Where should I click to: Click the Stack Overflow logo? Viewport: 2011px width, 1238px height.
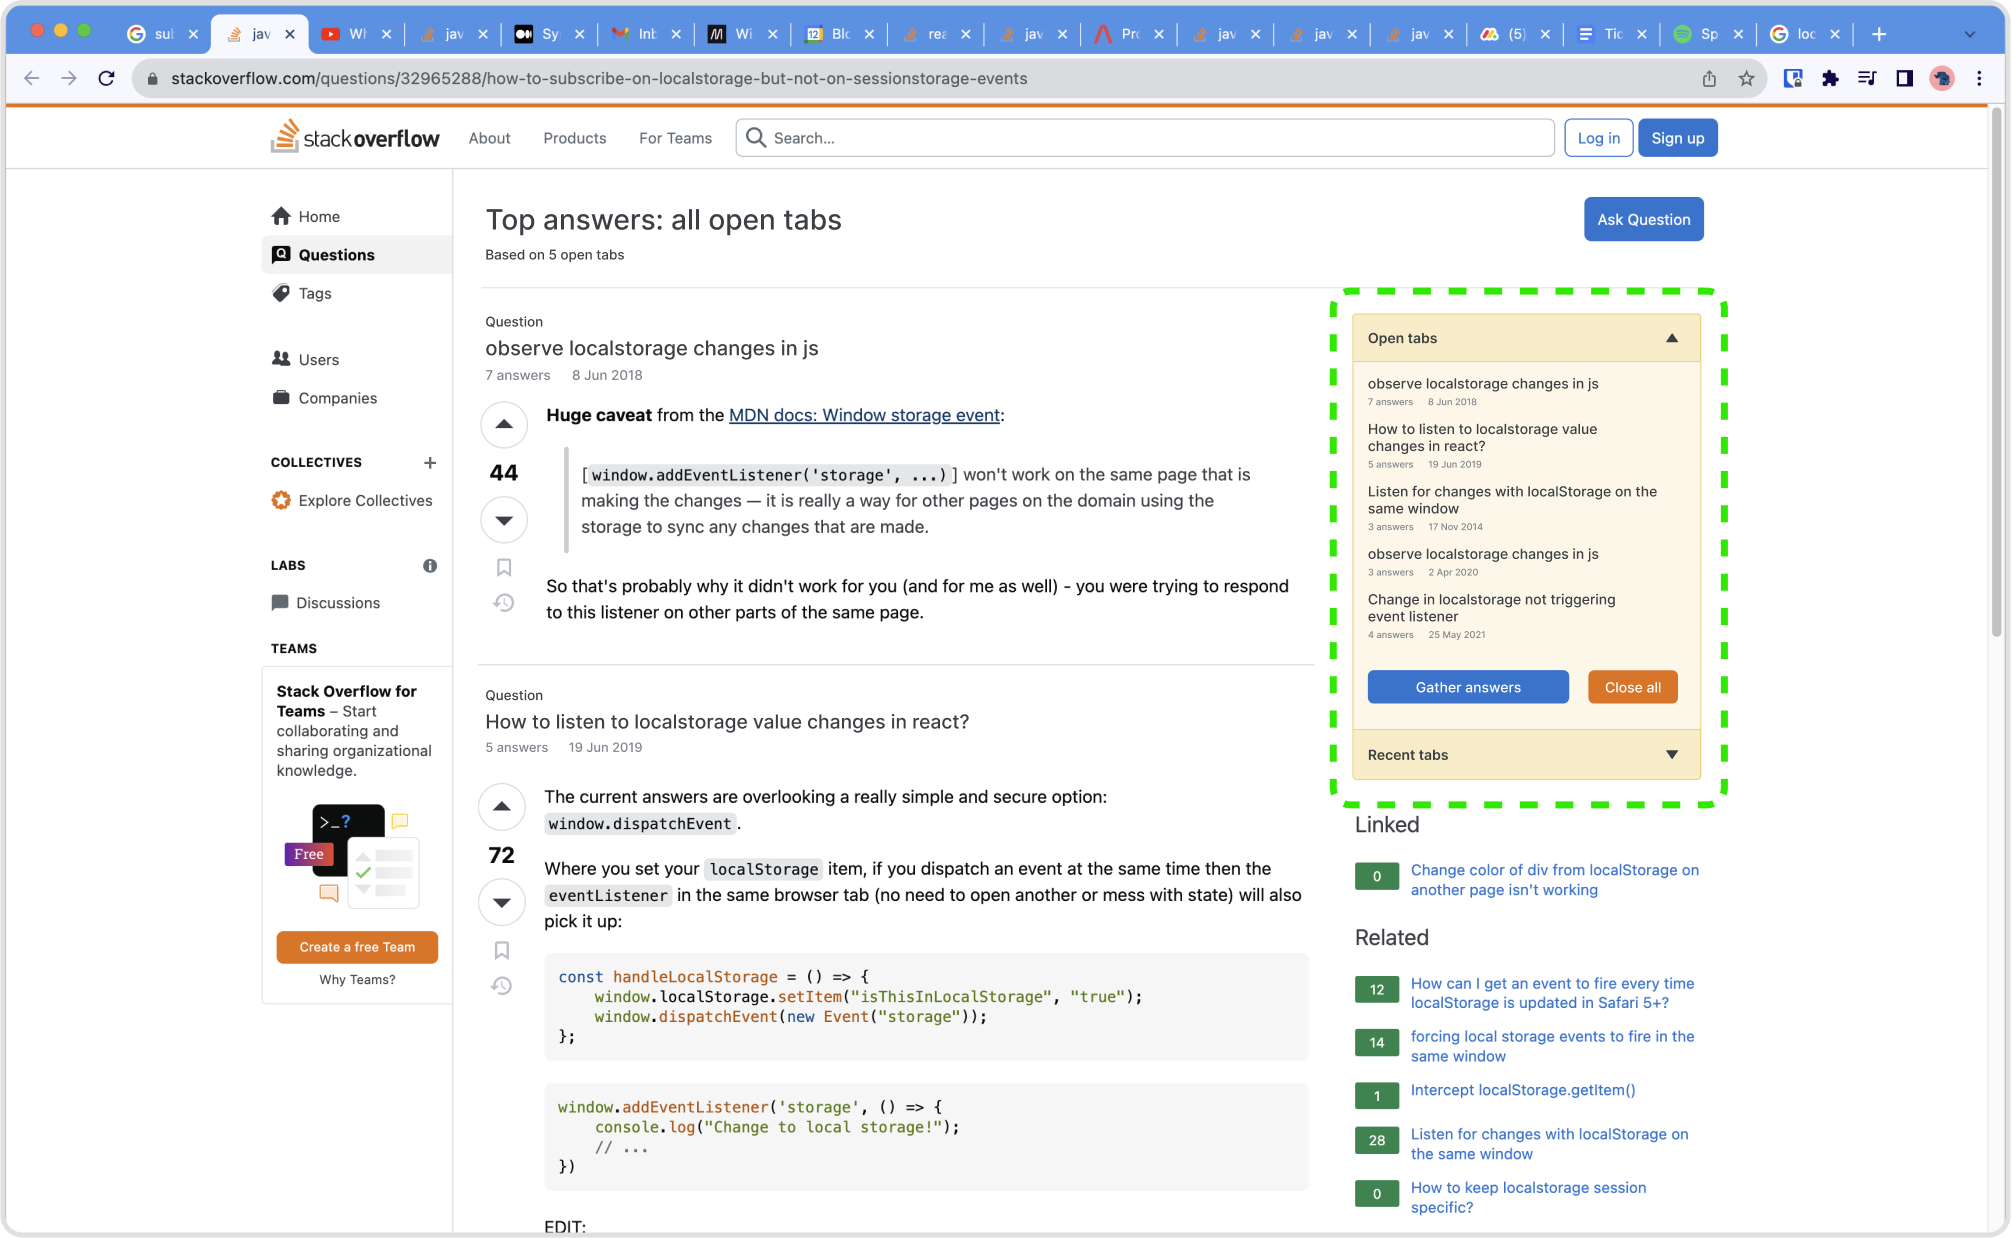[355, 137]
